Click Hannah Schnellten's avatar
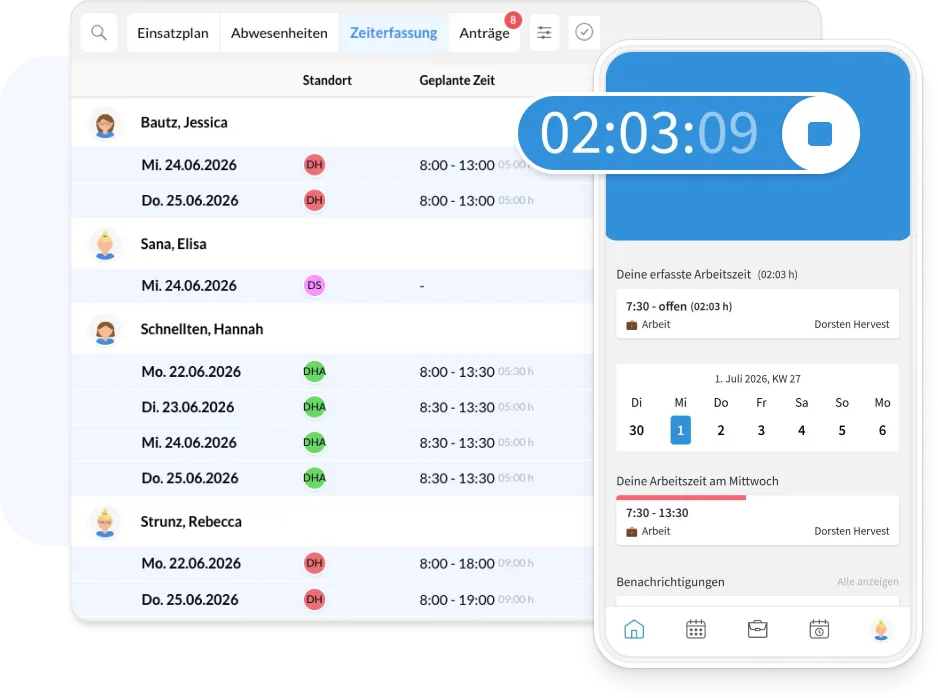The image size is (938, 698). 105,330
